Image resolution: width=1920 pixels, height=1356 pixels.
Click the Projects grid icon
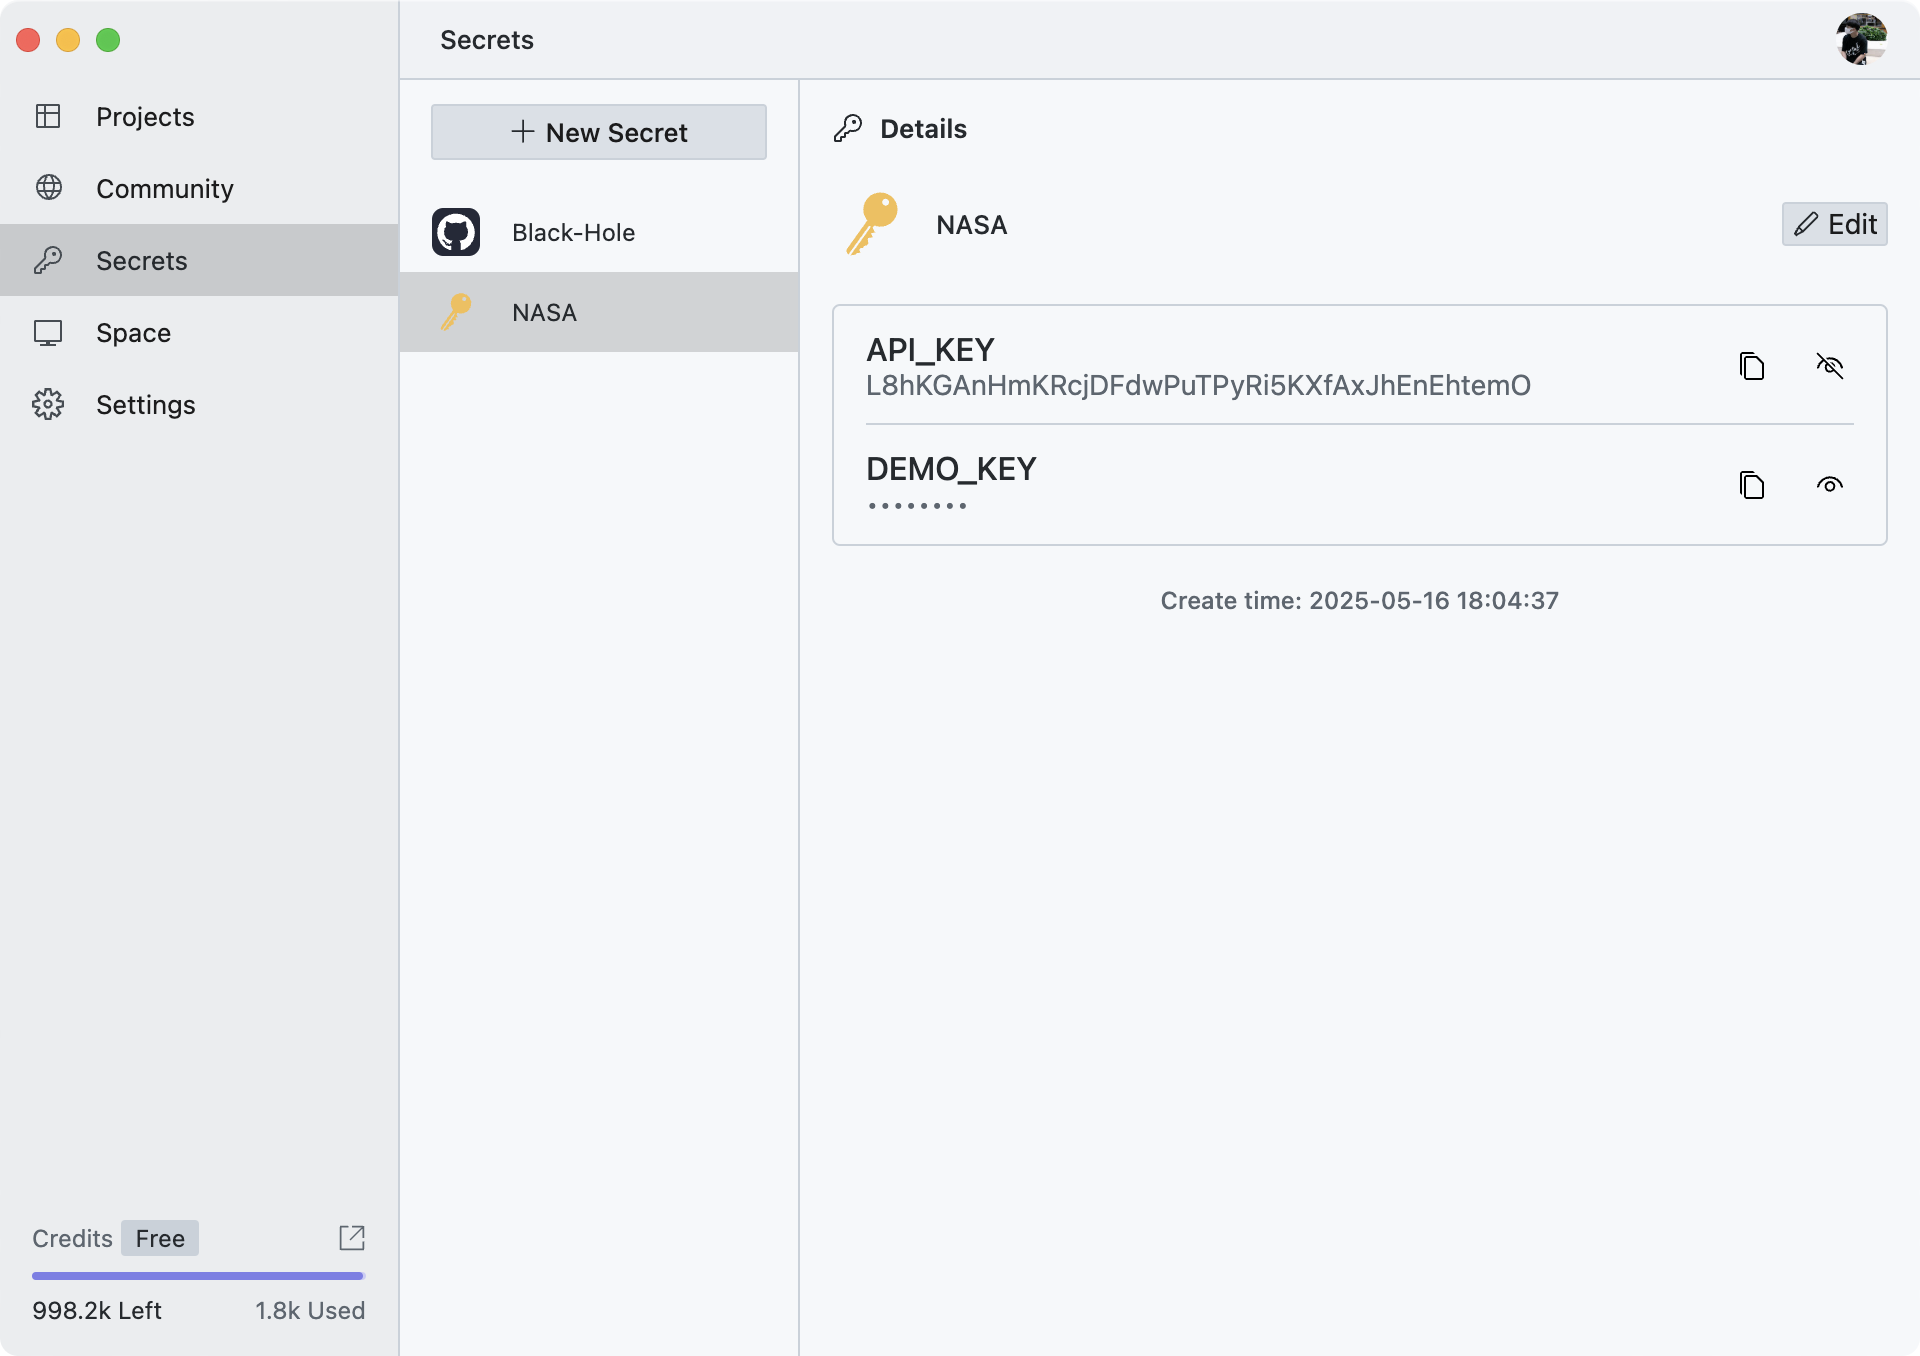coord(48,116)
